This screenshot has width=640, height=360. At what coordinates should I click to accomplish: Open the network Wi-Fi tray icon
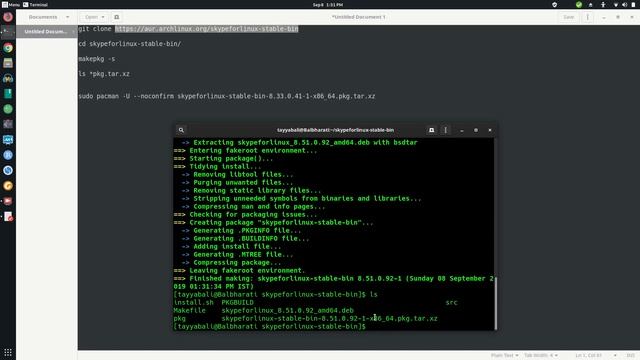point(616,4)
